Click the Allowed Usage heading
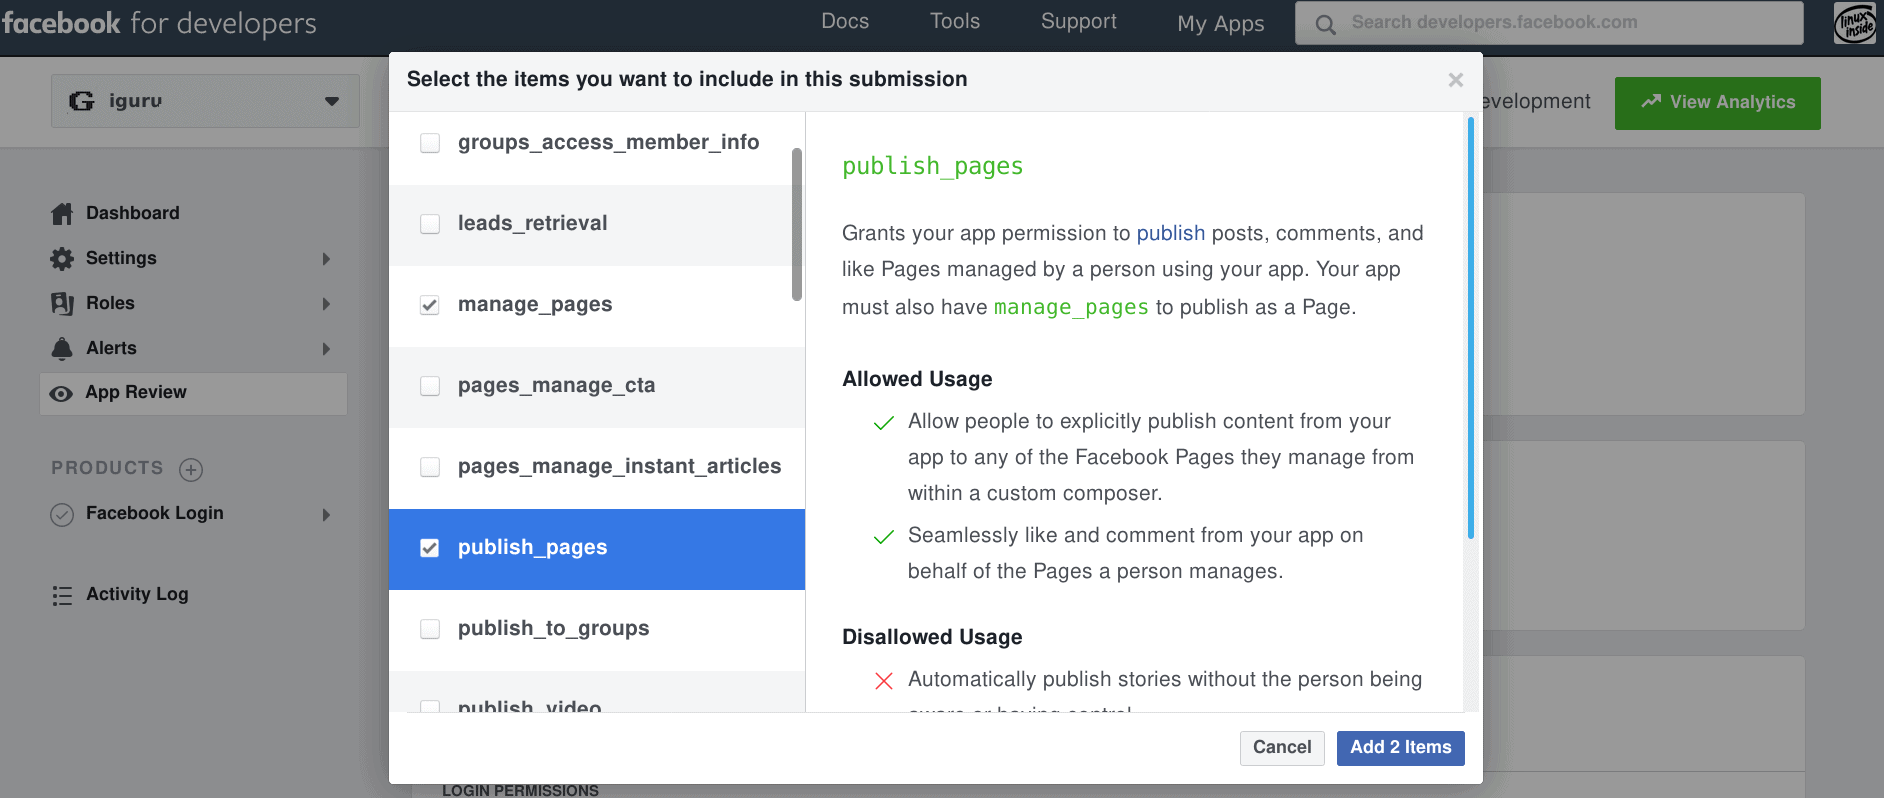 tap(917, 379)
